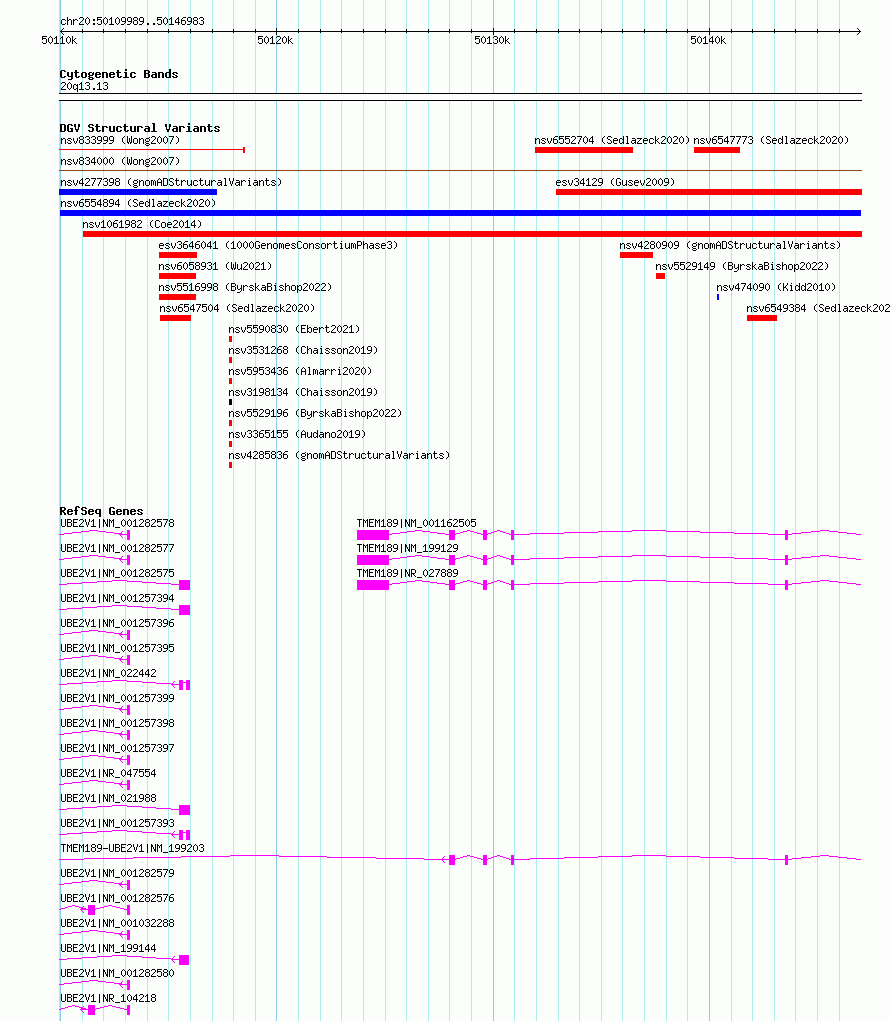Select UBE2V1|NM_001282577 transcript label
The width and height of the screenshot is (890, 1021).
click(x=117, y=548)
